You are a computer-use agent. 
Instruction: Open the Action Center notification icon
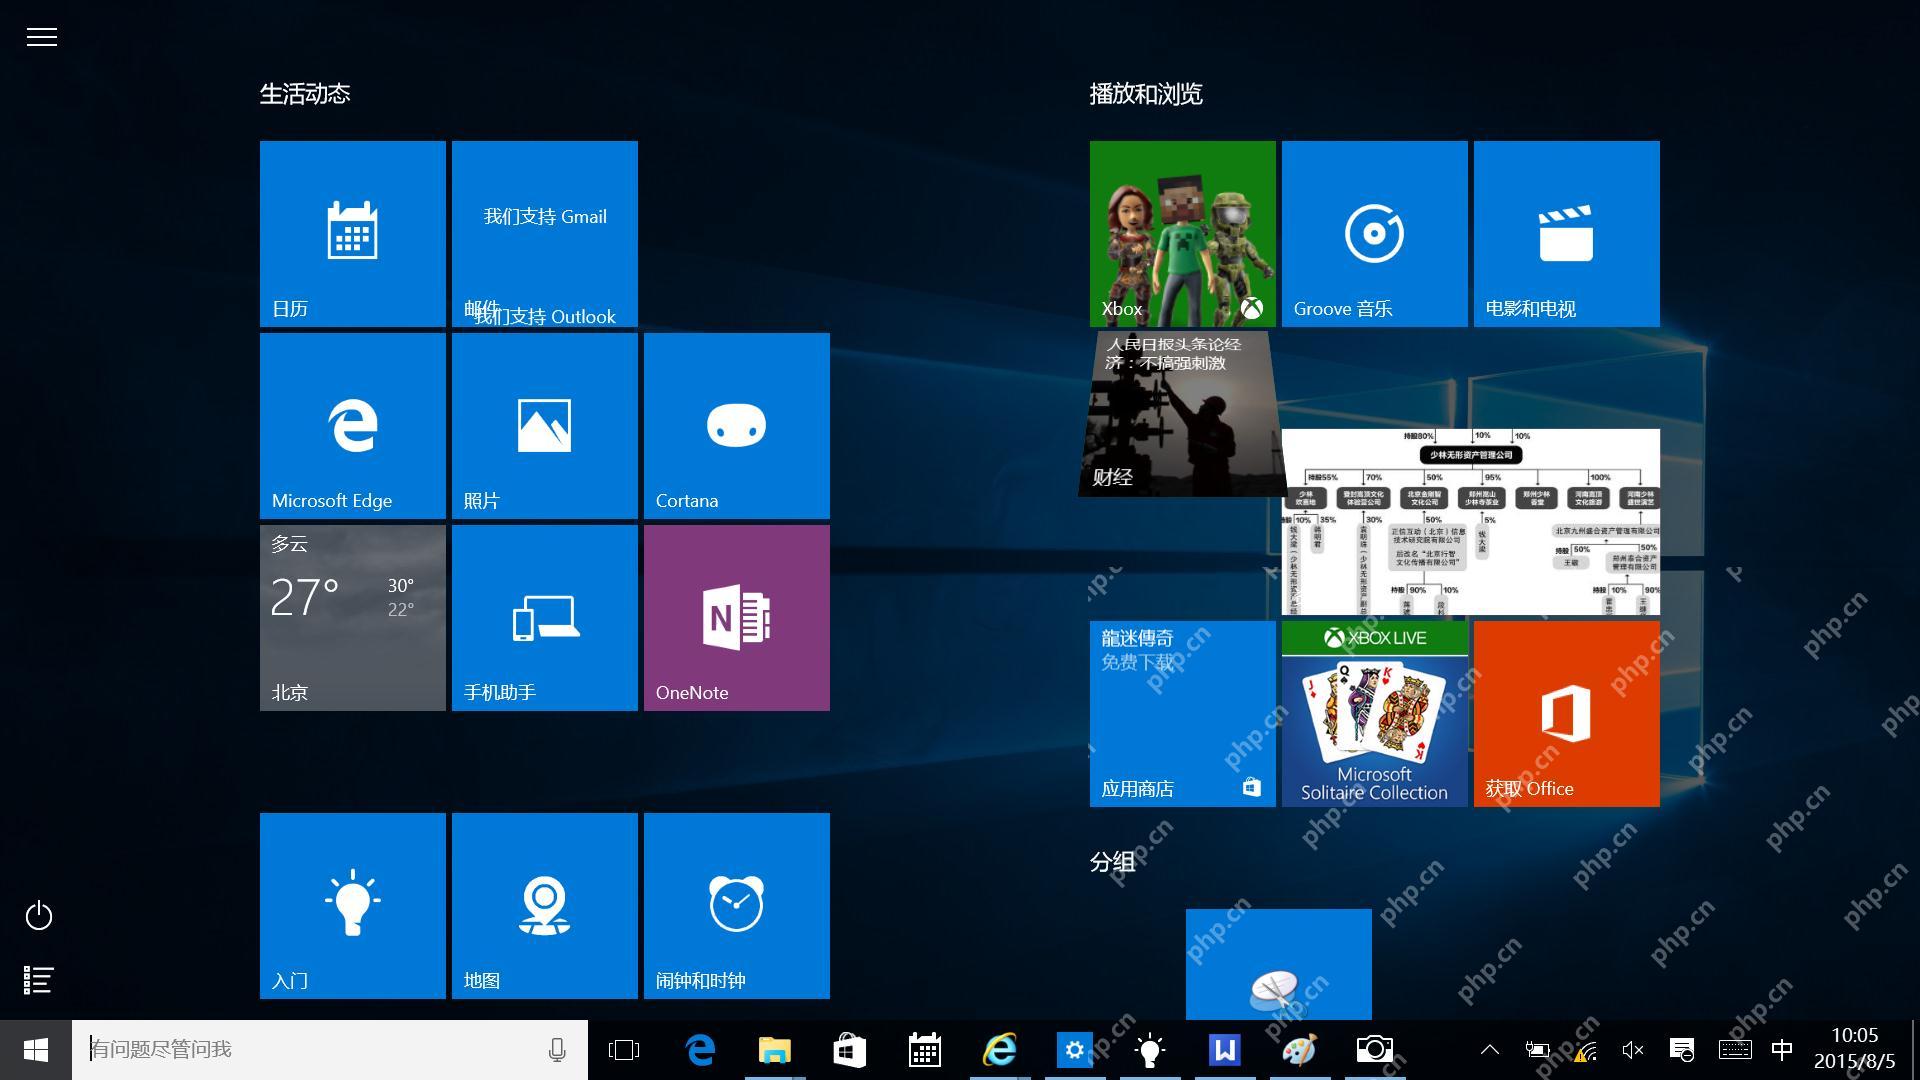coord(1682,1050)
